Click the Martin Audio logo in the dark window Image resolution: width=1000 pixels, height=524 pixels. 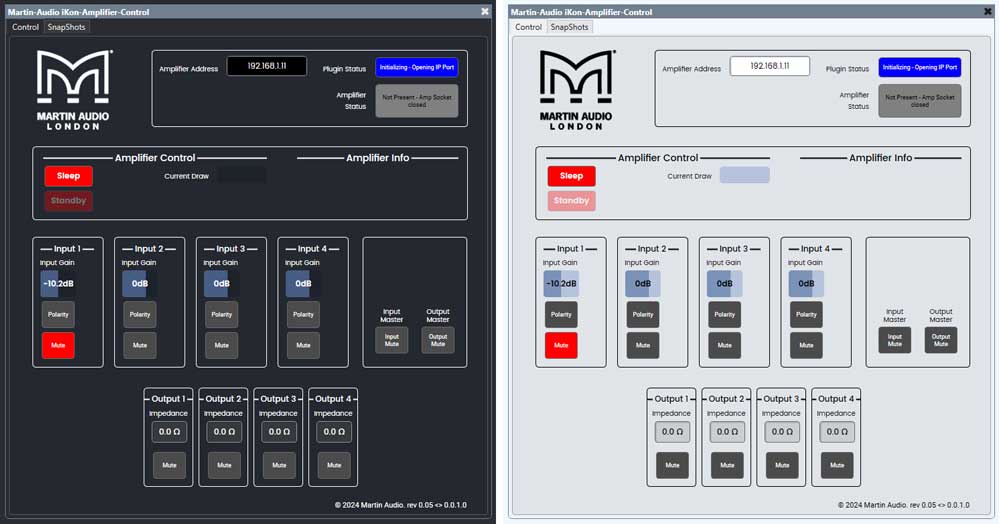point(74,90)
